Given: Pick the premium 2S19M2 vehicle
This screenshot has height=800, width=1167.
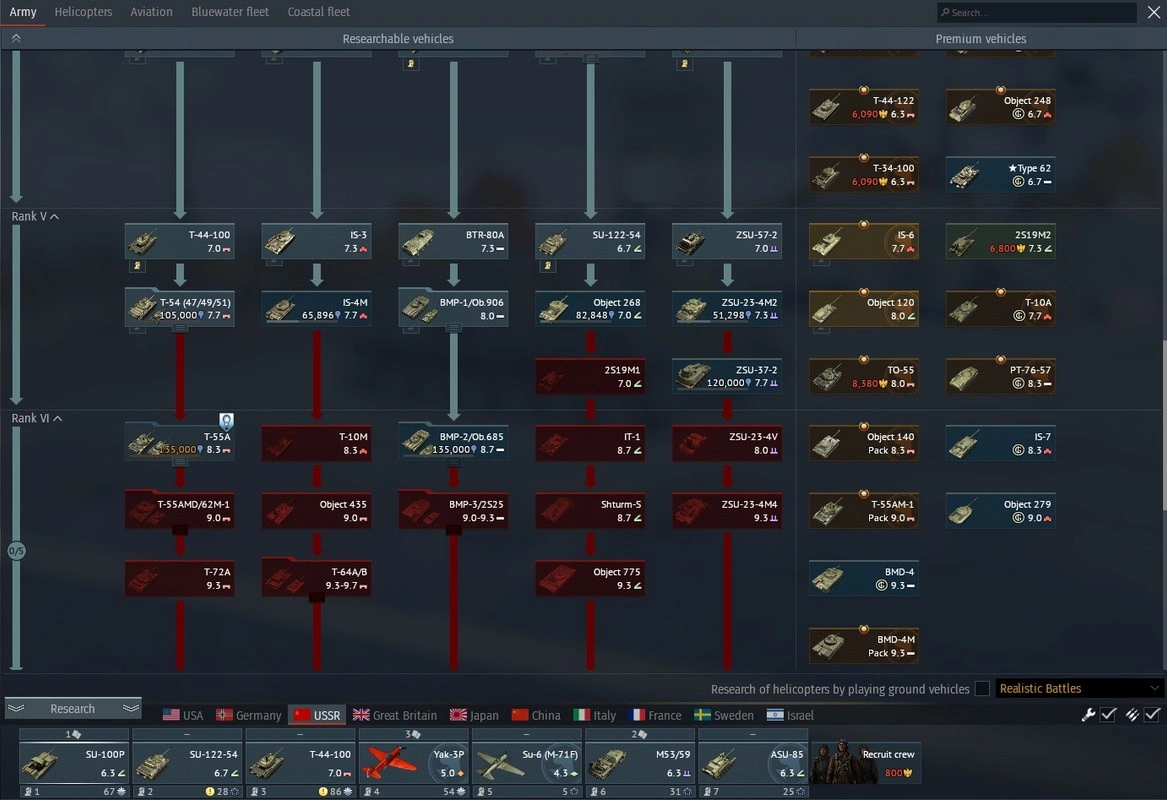Looking at the screenshot, I should (x=1000, y=242).
